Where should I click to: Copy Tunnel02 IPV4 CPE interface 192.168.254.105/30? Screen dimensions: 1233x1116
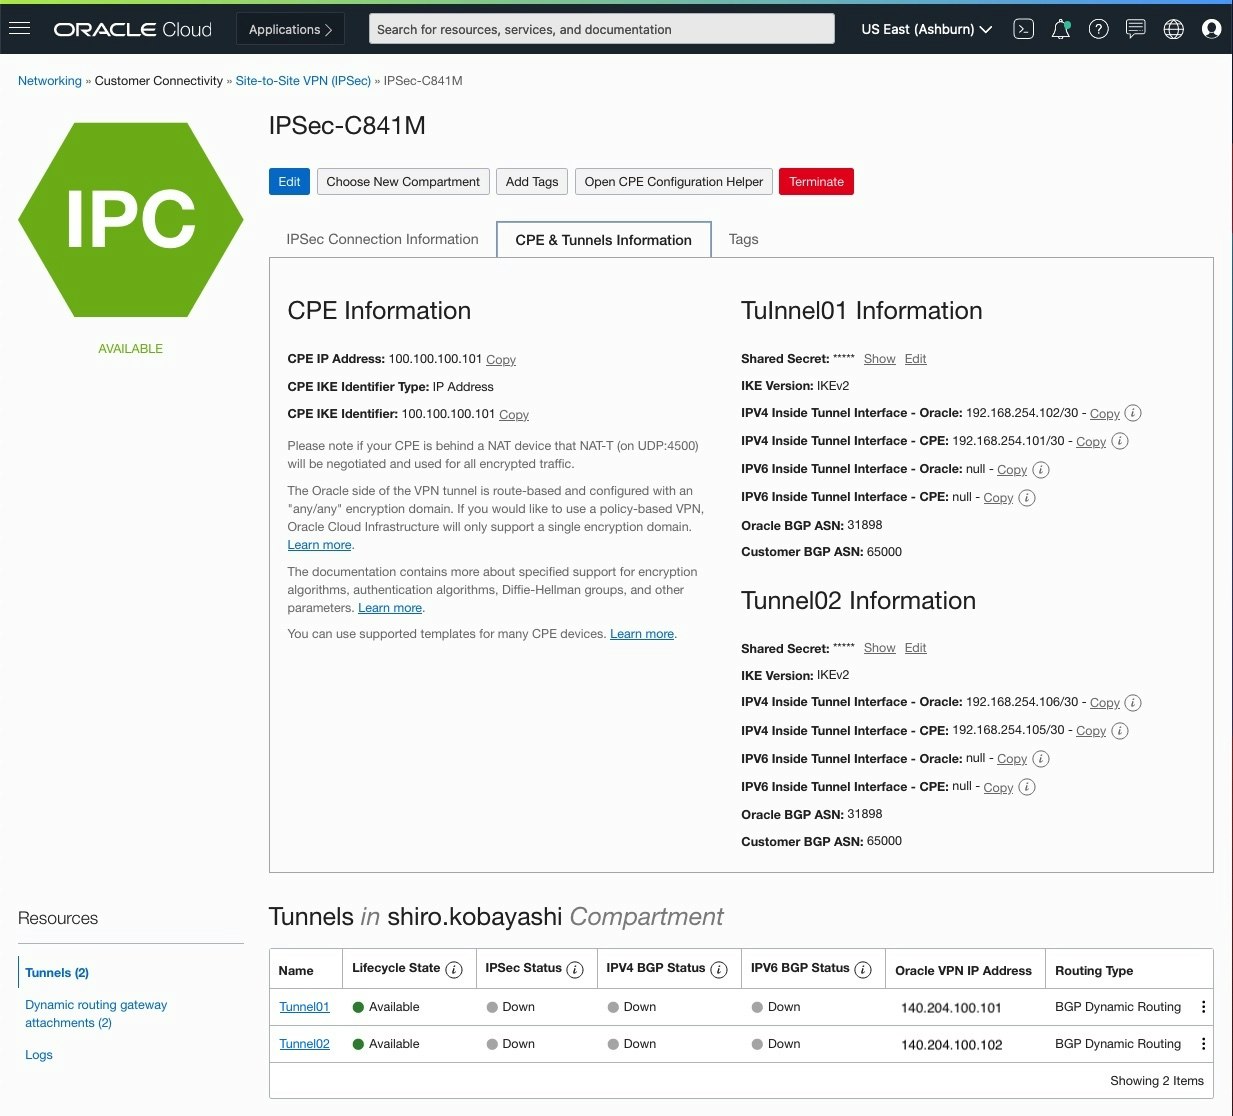tap(1091, 731)
